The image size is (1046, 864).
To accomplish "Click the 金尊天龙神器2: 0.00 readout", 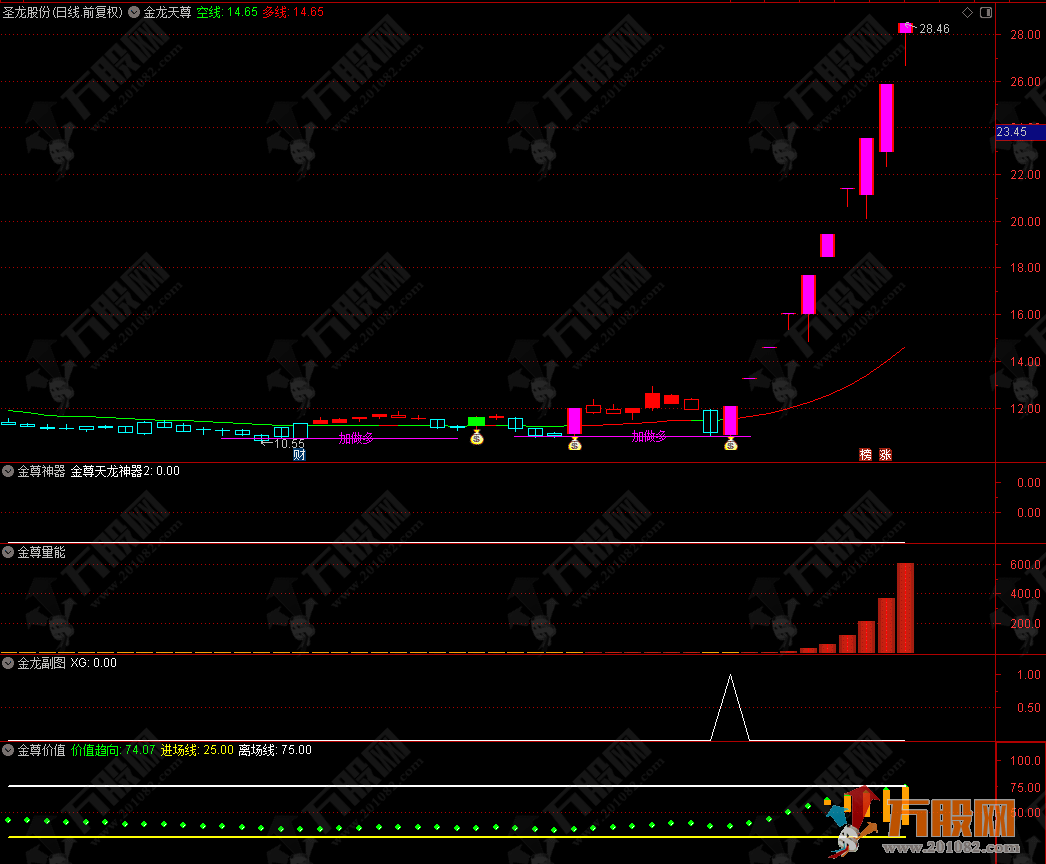I will [125, 471].
